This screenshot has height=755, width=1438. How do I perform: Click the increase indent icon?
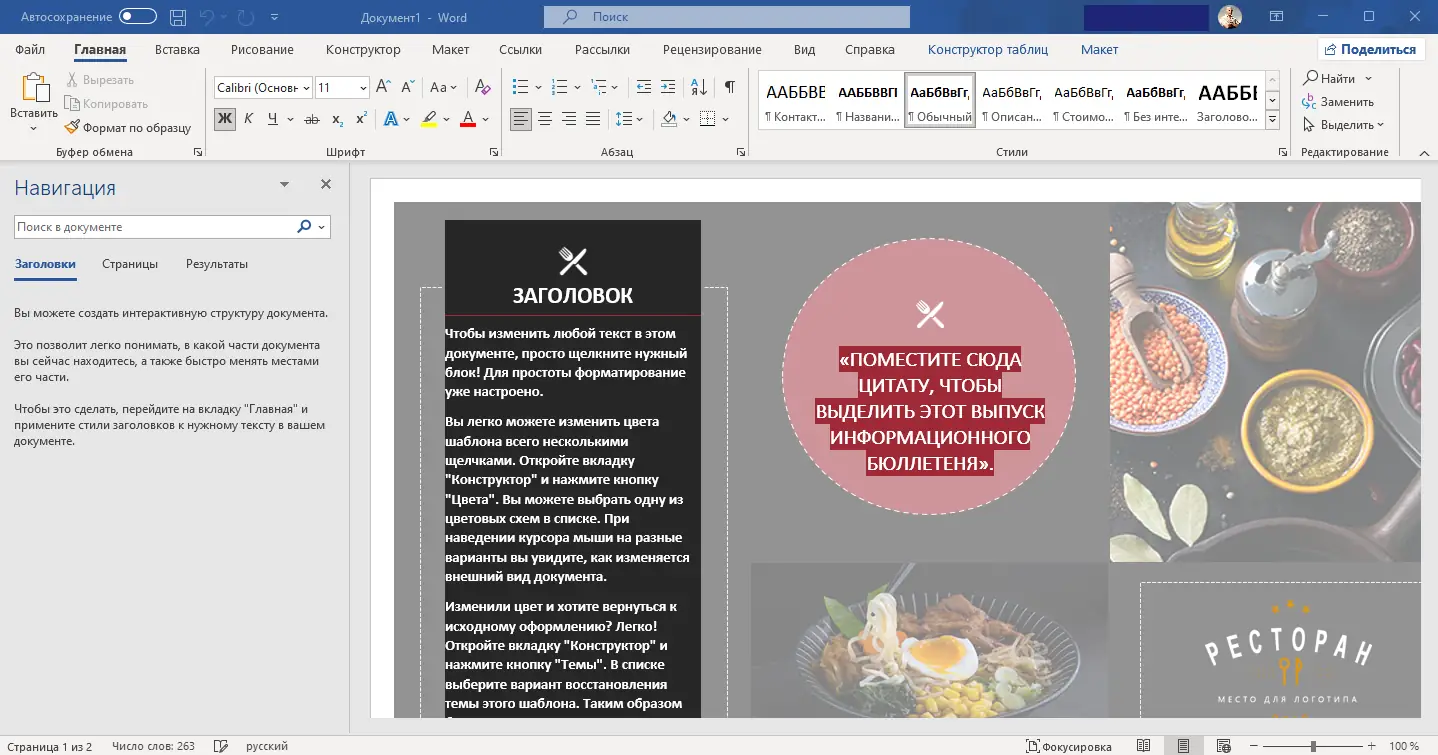668,87
